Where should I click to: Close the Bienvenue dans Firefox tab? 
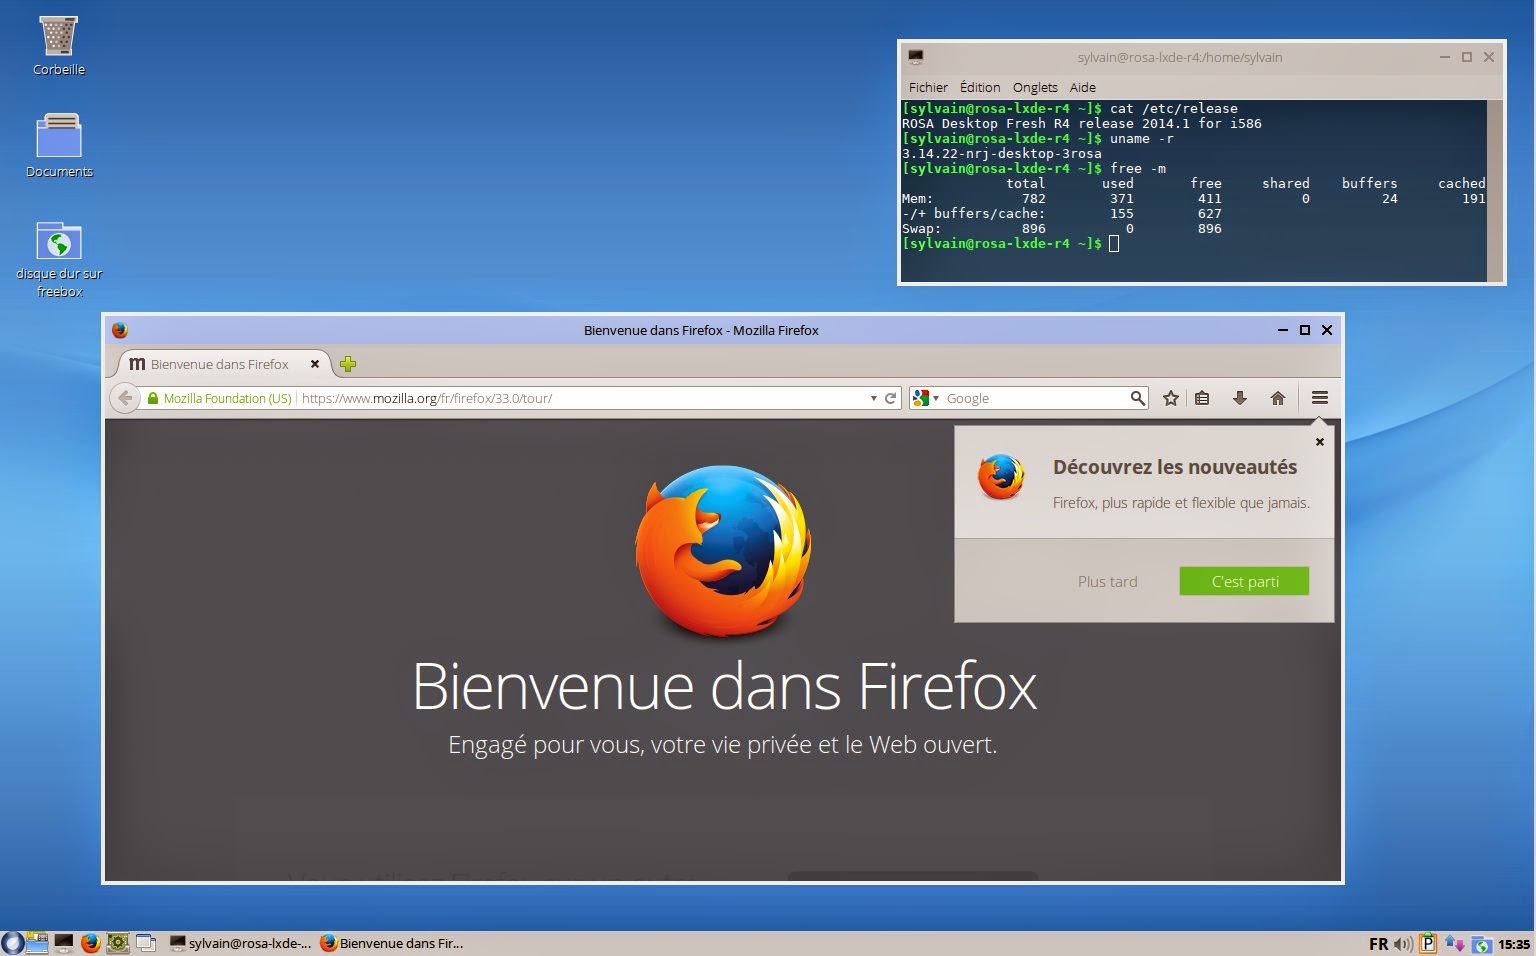[x=314, y=364]
